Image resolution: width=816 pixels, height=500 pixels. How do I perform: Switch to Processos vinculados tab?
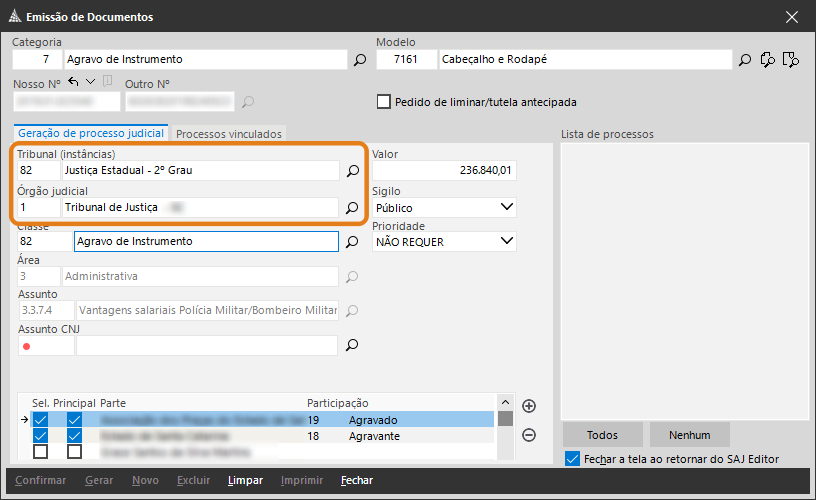(228, 134)
